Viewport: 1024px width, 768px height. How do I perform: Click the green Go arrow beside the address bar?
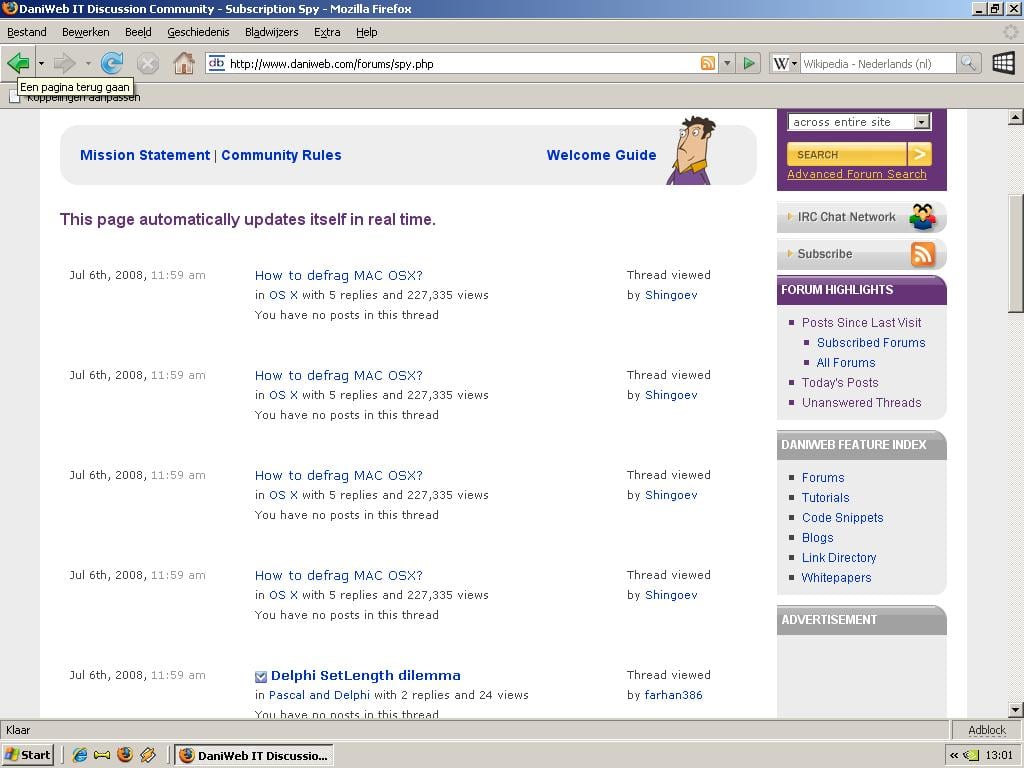749,63
